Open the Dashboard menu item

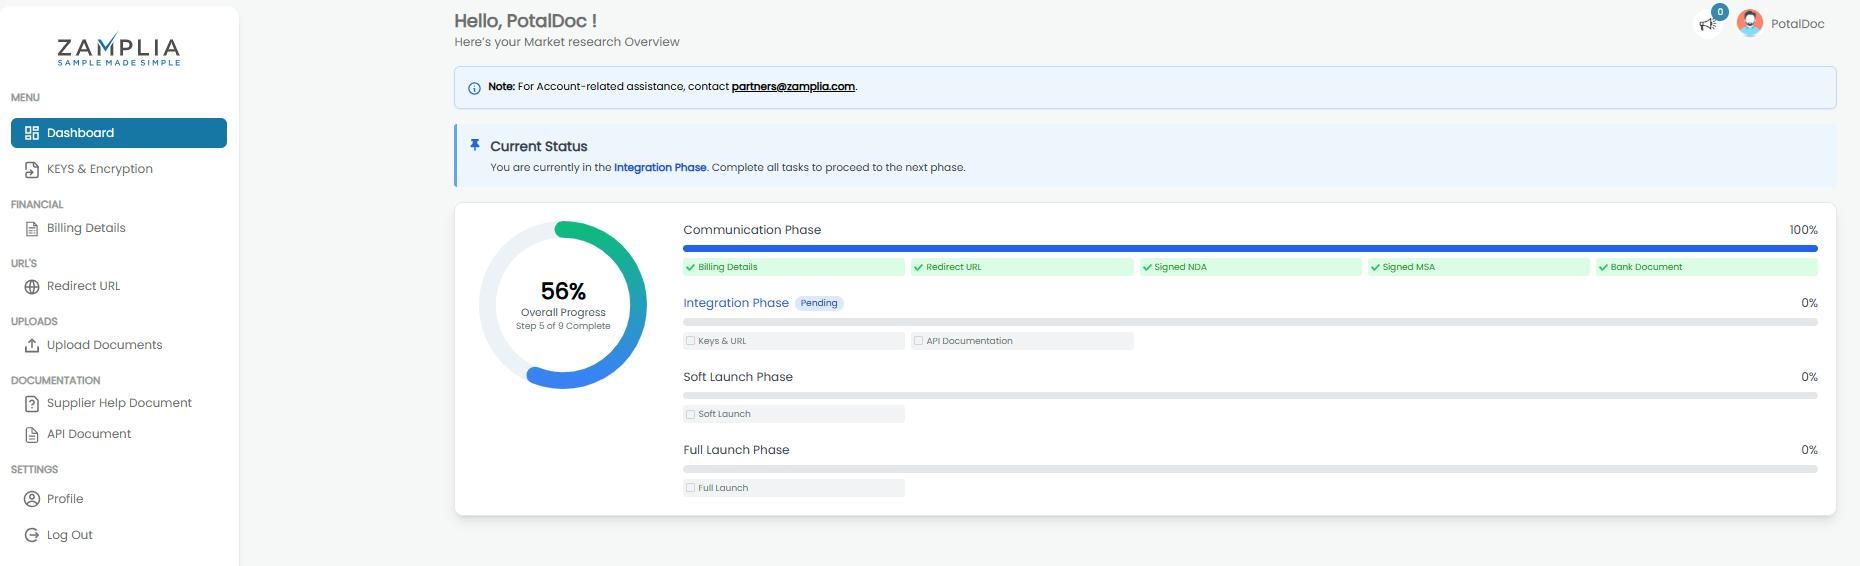119,133
